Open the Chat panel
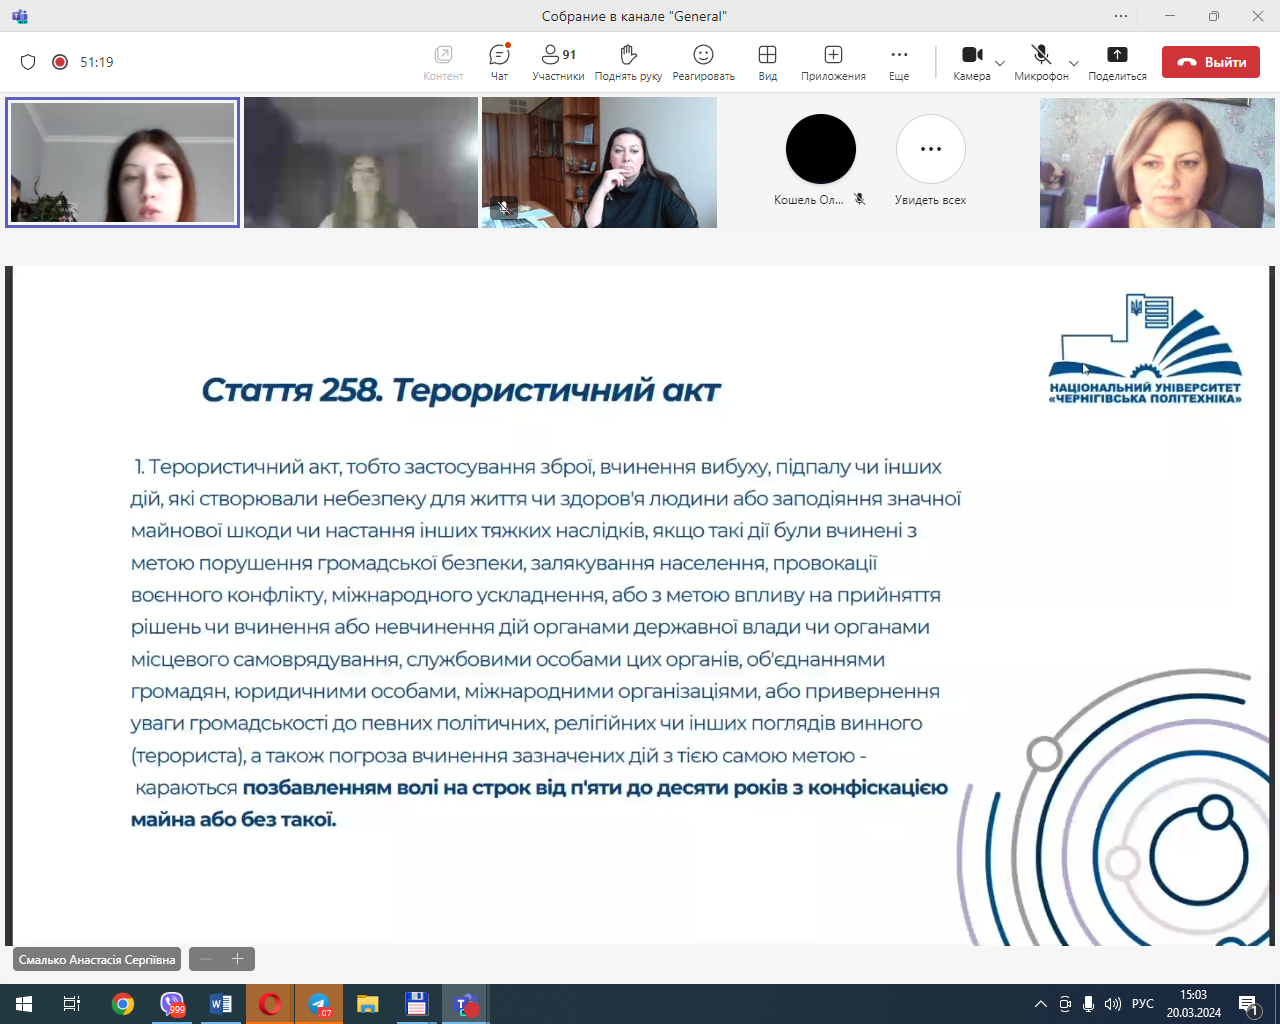 [499, 62]
